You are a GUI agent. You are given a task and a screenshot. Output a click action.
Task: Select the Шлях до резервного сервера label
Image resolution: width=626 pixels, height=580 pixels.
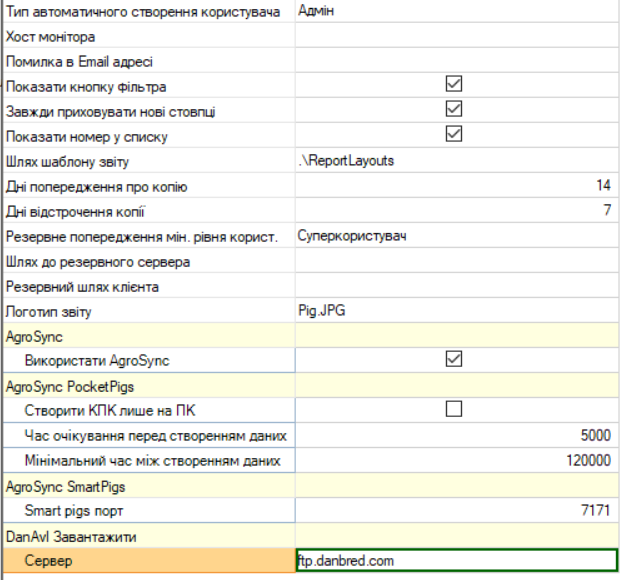pos(98,262)
